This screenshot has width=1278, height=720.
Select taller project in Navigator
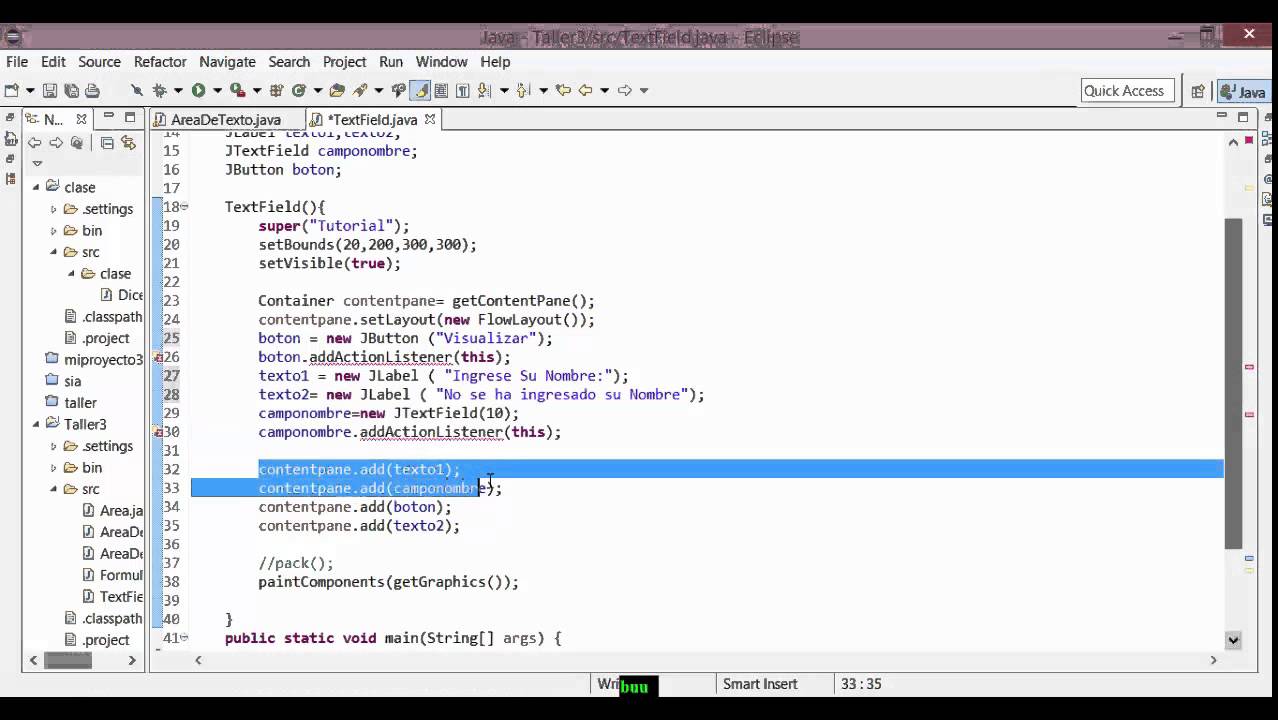click(x=80, y=403)
